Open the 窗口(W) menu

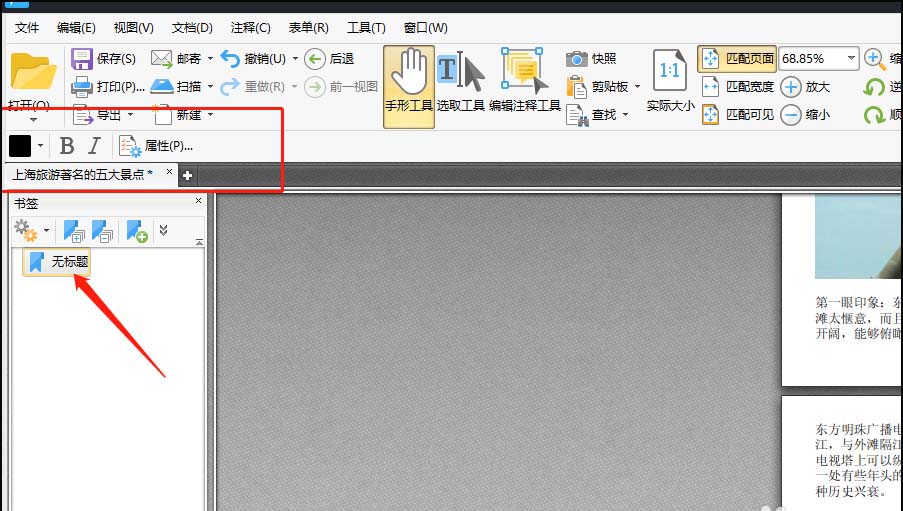425,28
